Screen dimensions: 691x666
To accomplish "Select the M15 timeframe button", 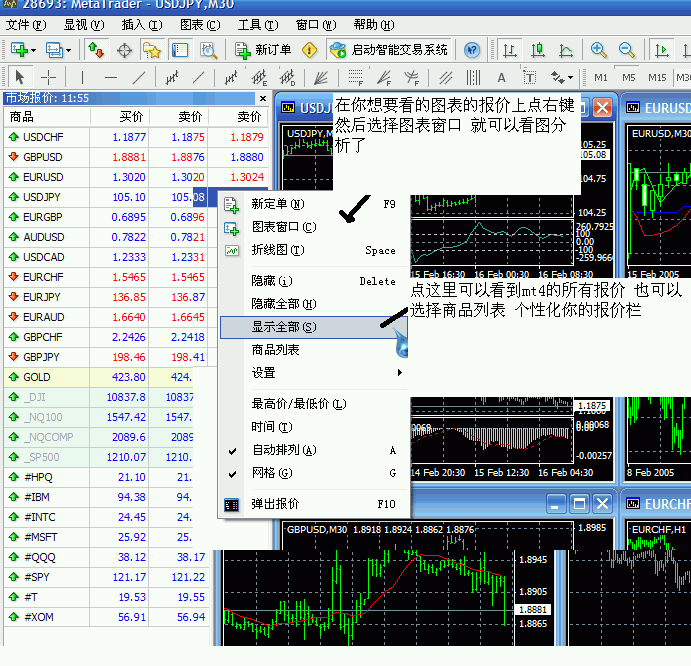I will [656, 77].
